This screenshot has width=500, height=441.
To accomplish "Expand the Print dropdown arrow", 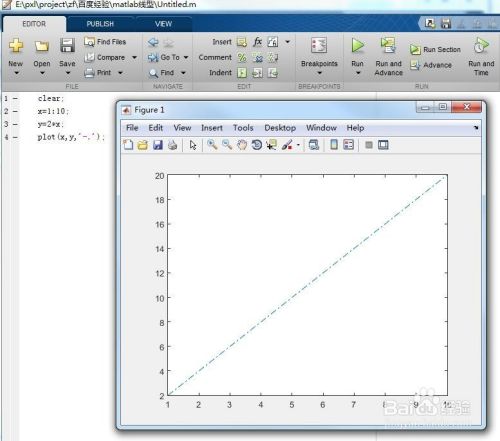I will coord(120,73).
